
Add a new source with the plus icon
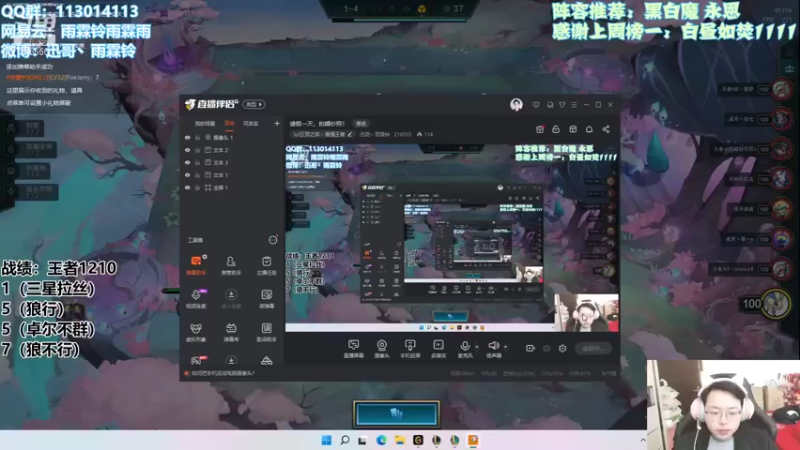(277, 123)
